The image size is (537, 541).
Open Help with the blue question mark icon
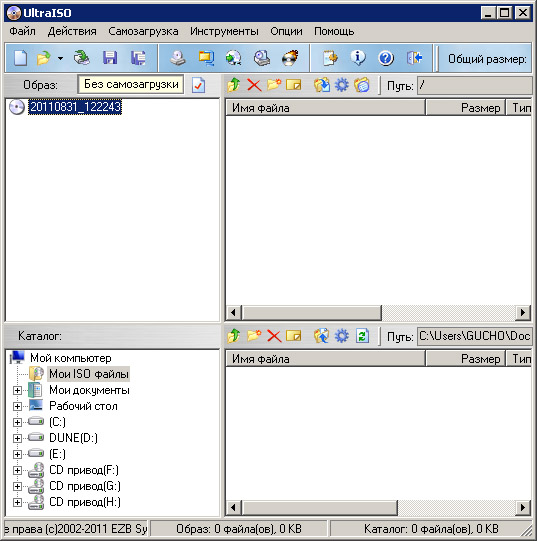(386, 58)
